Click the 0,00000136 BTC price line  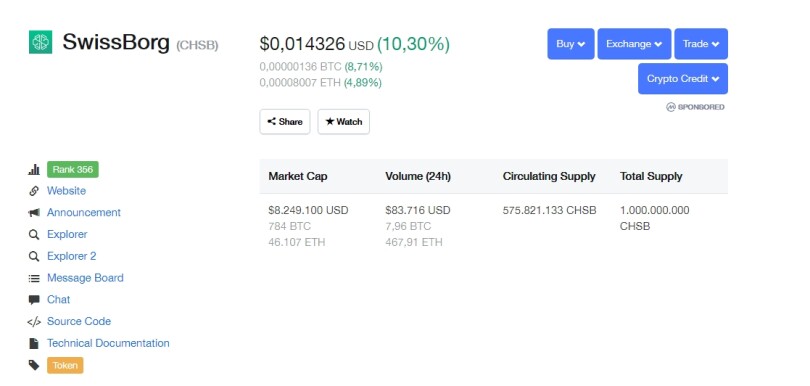click(321, 67)
